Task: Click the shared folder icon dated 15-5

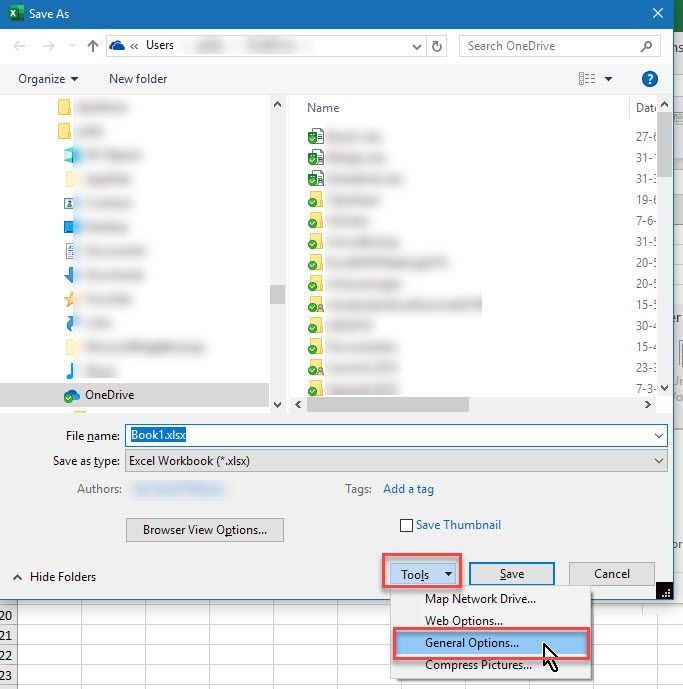Action: coord(316,305)
